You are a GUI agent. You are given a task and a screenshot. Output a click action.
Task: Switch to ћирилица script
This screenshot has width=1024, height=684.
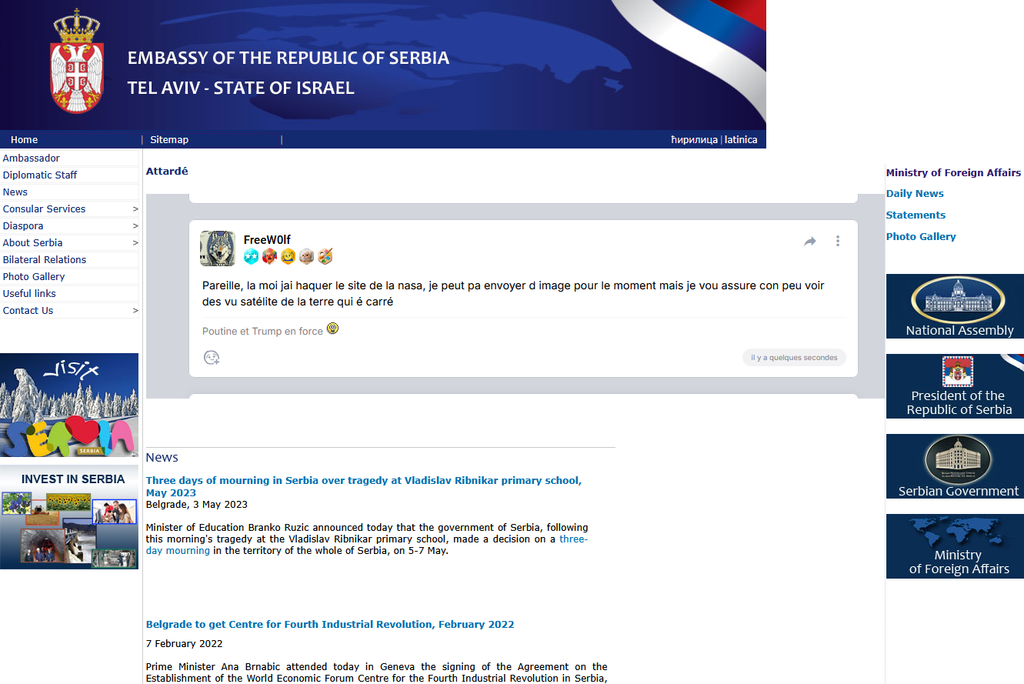coord(694,140)
